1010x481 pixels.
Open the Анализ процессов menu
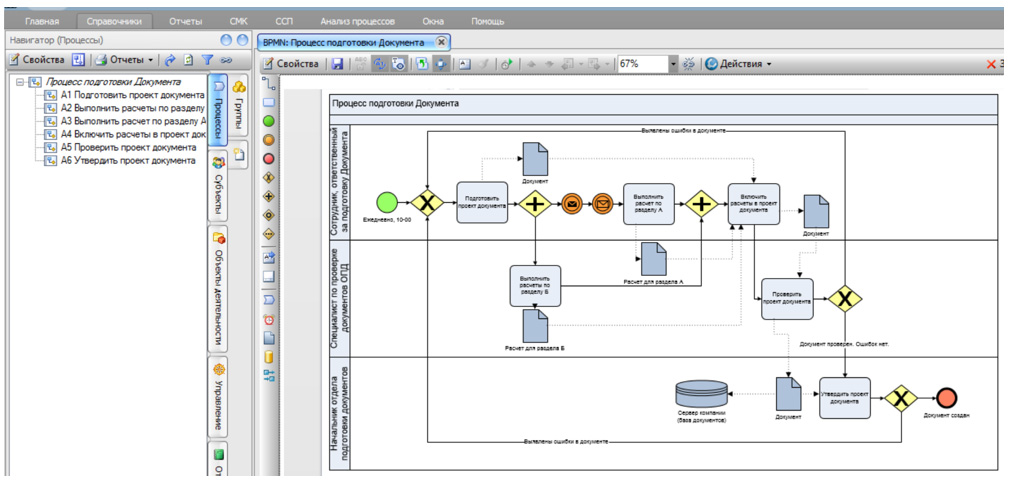point(357,20)
